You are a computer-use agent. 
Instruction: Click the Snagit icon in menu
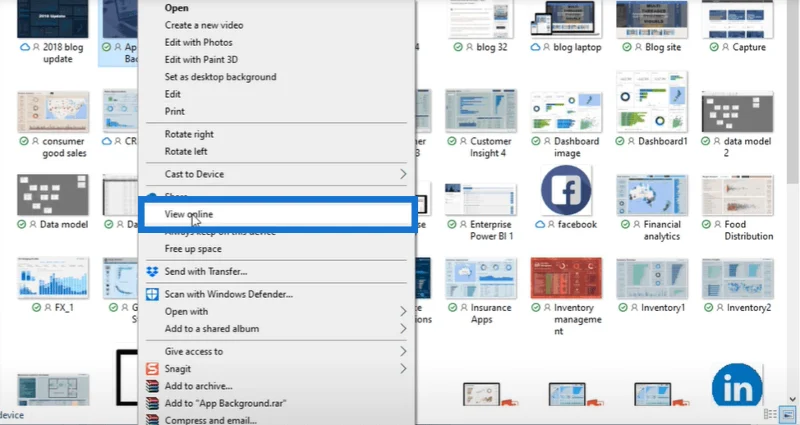coord(152,369)
